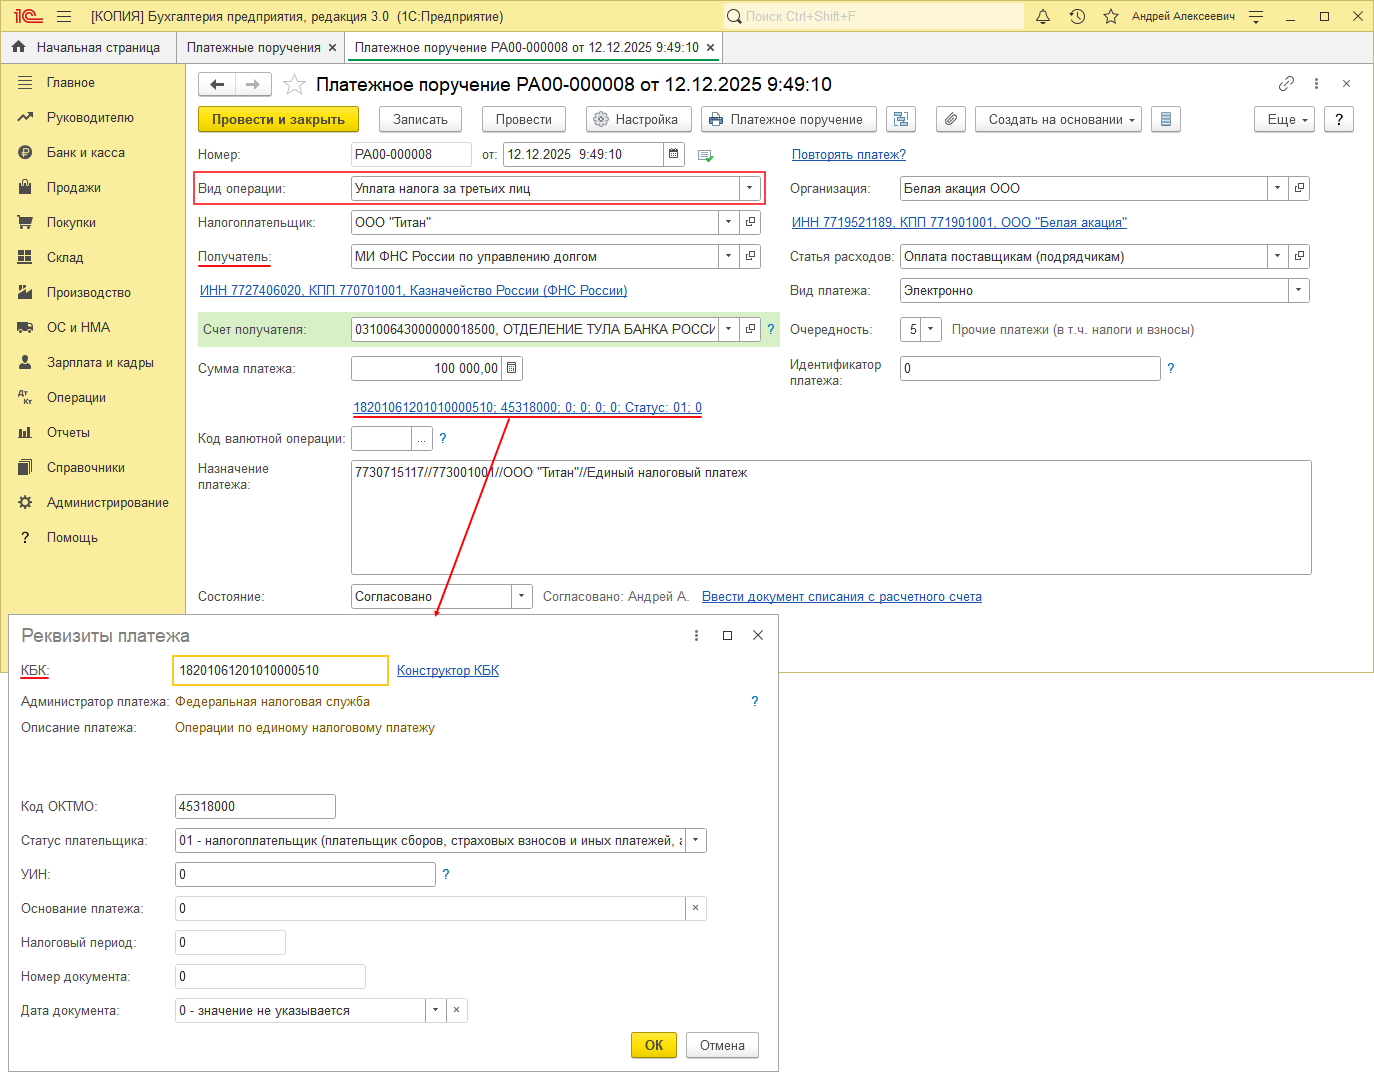Switch to the Начальная страница tab
Screen dimensions: 1374x1072
87,47
